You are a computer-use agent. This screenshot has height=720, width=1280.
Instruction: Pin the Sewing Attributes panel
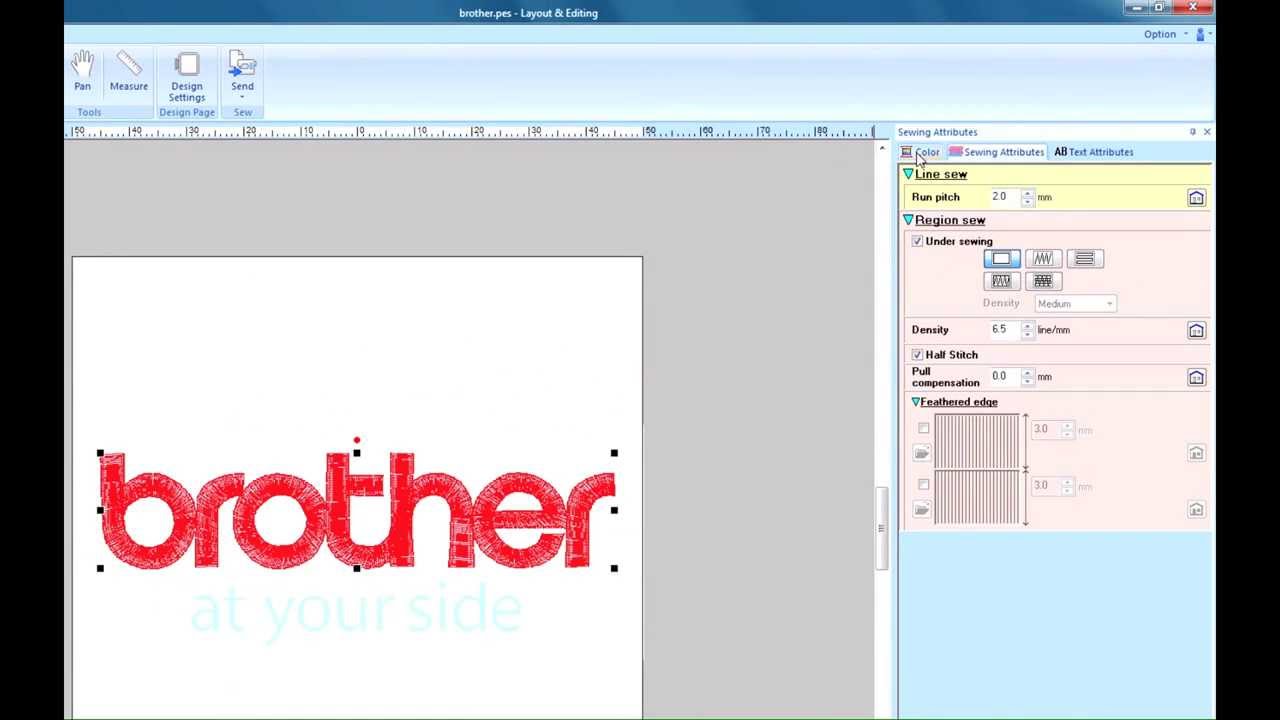(x=1192, y=132)
